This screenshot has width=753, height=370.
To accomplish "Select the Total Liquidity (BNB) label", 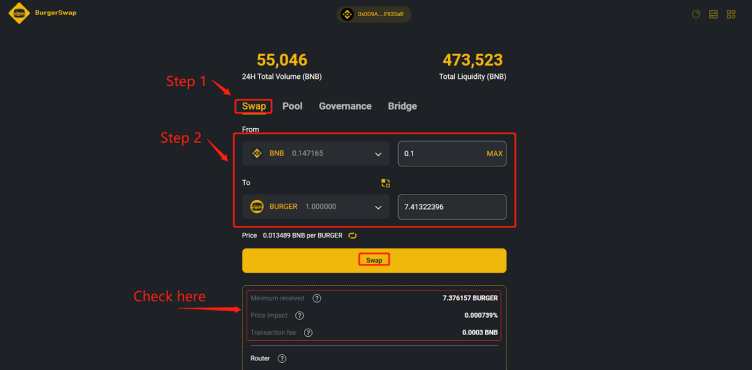I will 473,77.
